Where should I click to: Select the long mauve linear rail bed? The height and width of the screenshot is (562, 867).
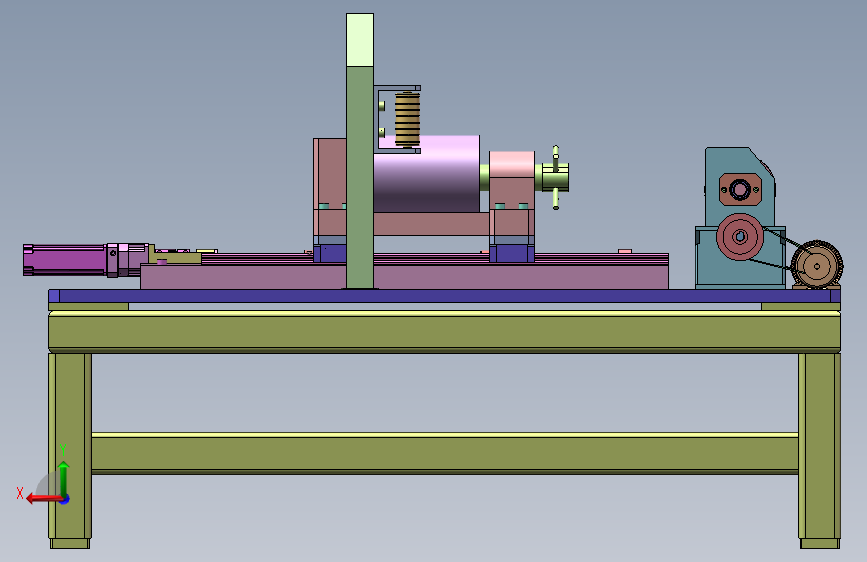404,276
